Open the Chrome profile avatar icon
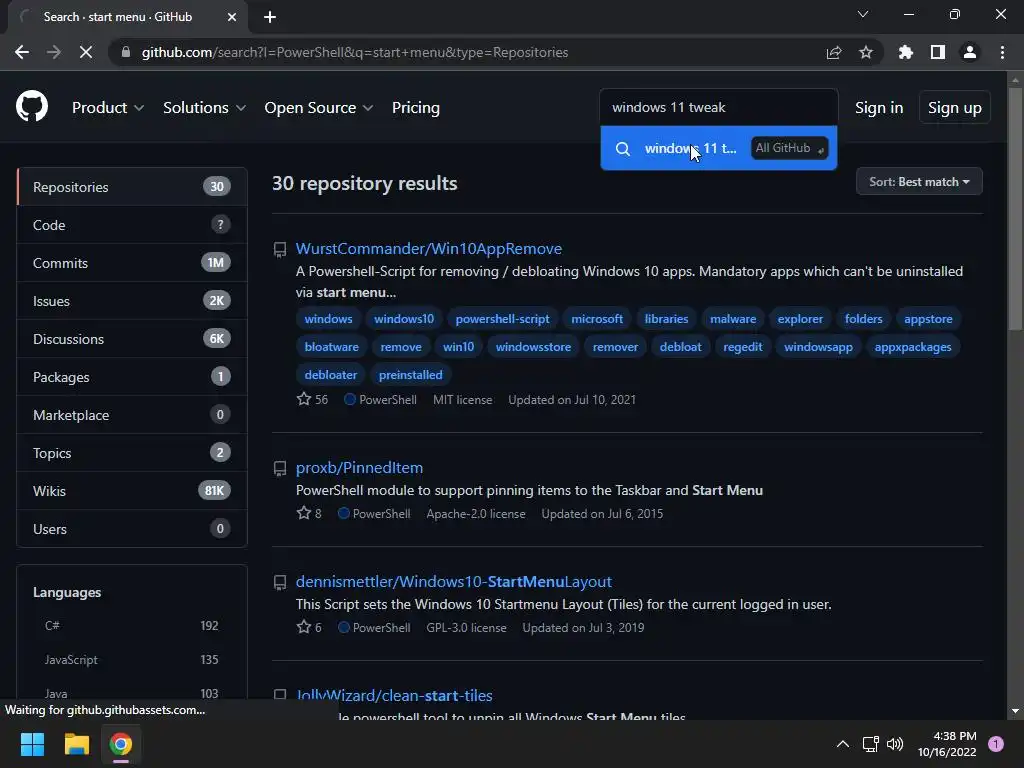1024x768 pixels. (x=970, y=52)
